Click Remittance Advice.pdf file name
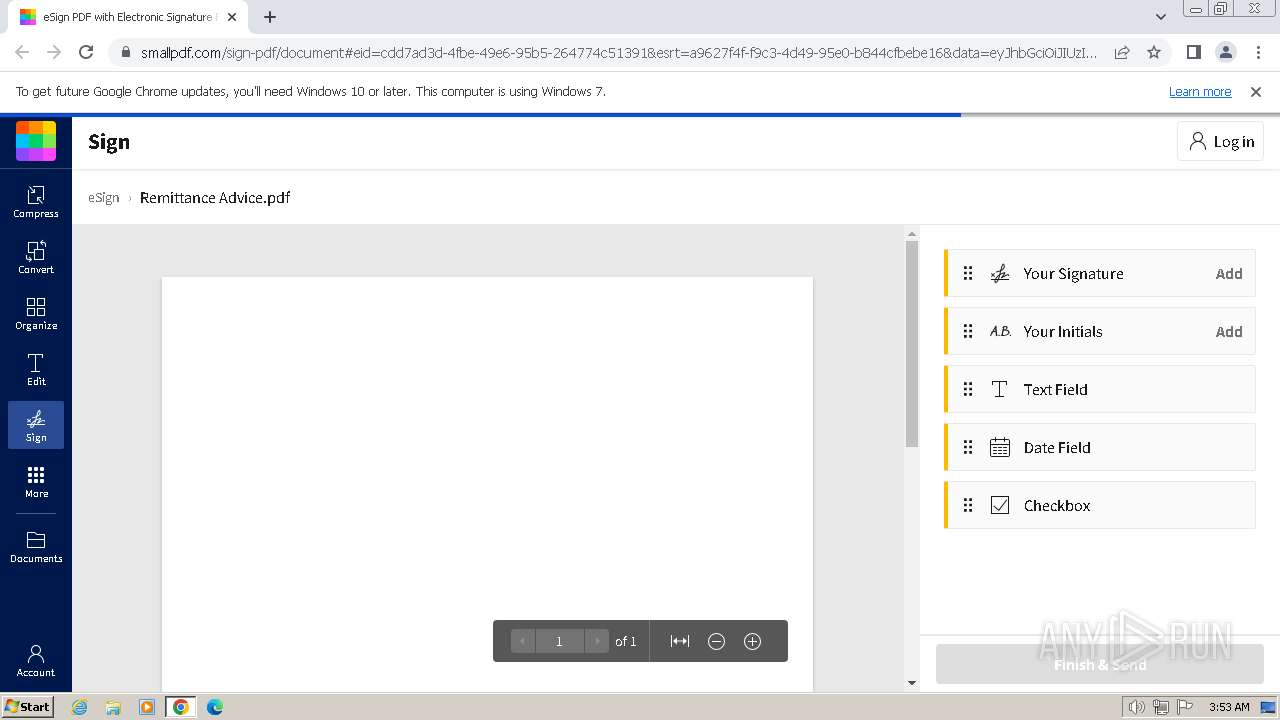 point(215,197)
